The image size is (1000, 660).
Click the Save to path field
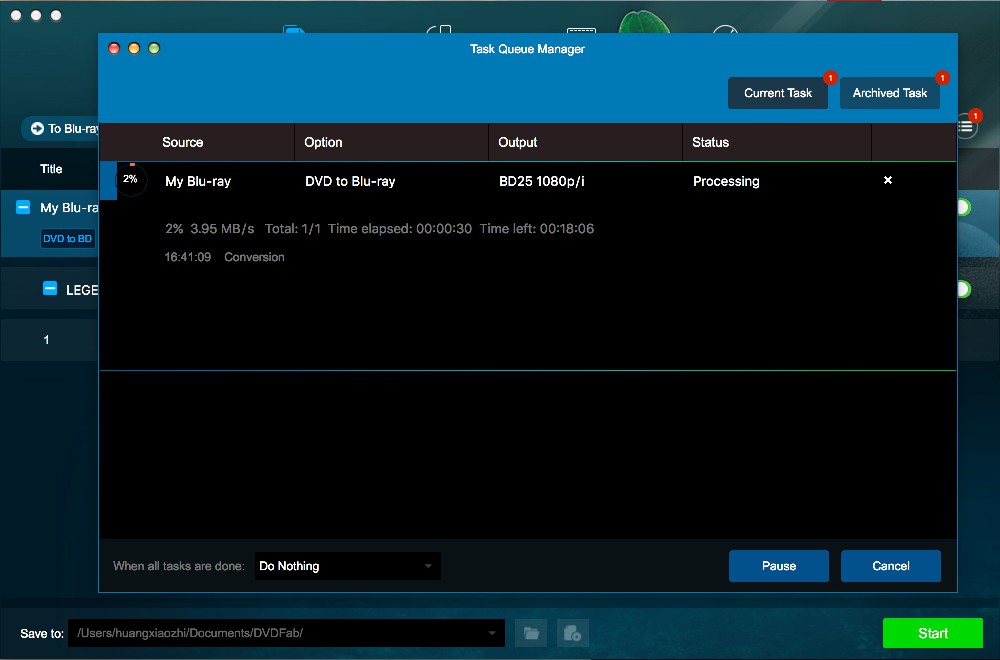click(x=286, y=633)
